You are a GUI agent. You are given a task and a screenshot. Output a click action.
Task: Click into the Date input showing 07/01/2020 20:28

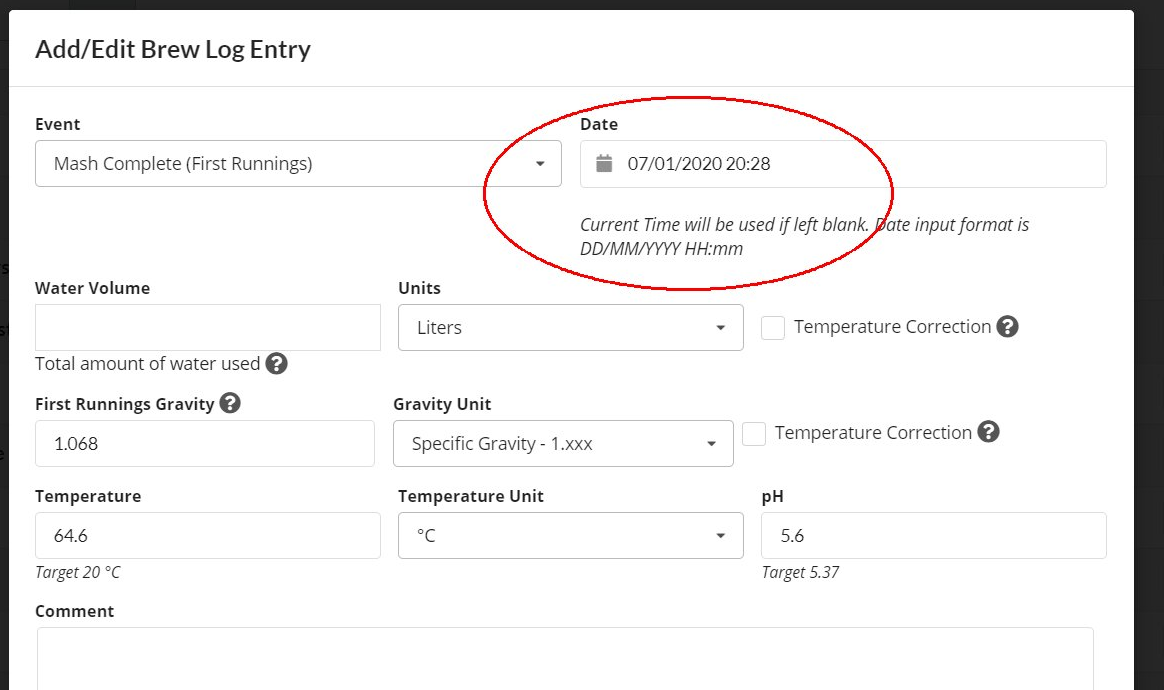coord(850,164)
